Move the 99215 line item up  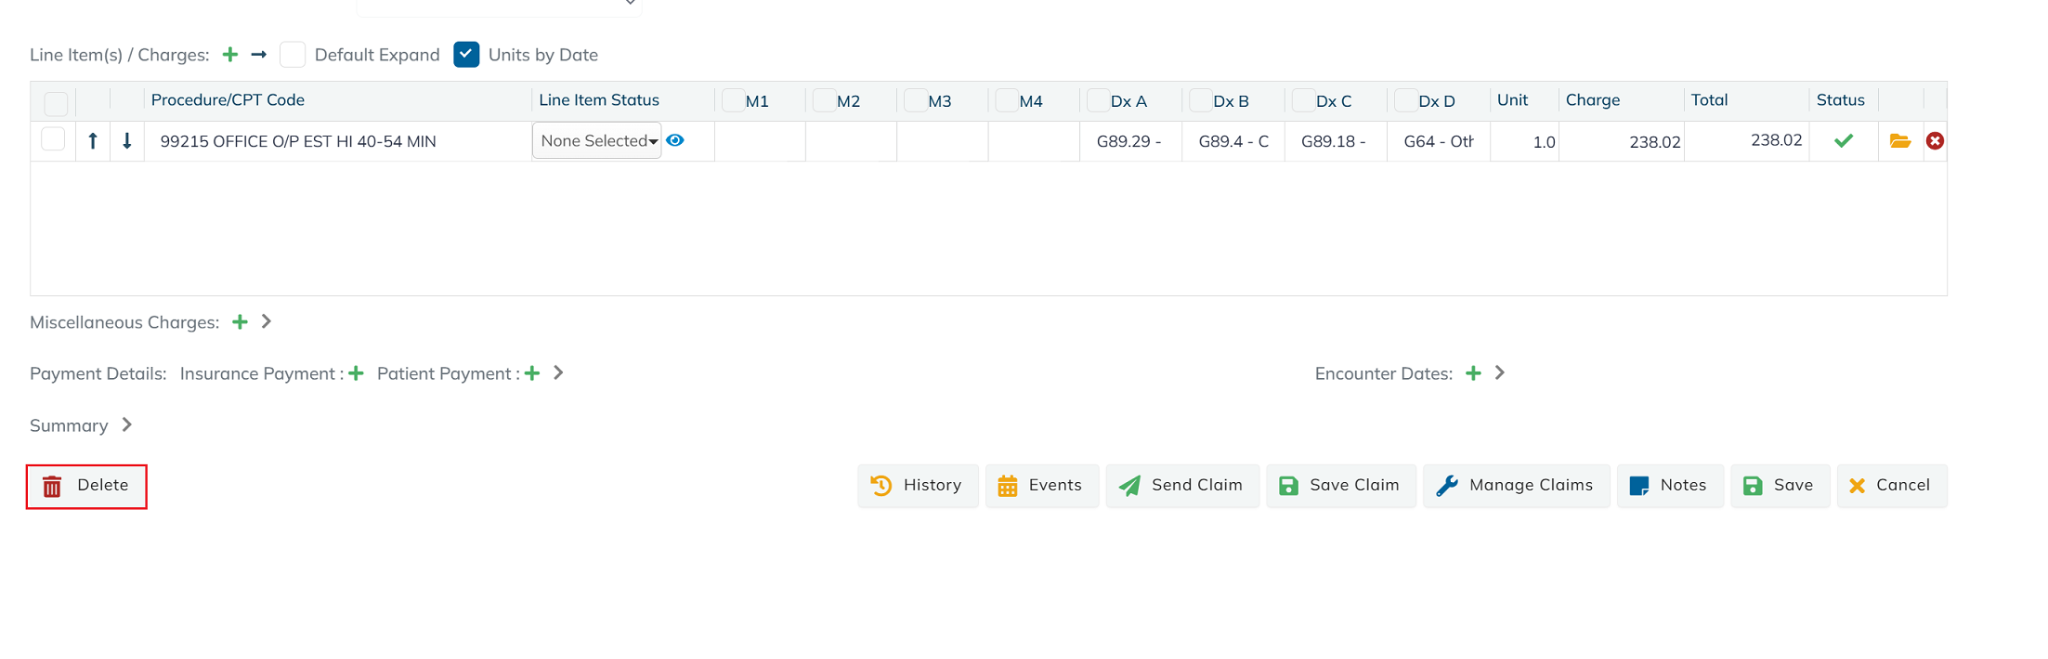point(93,141)
